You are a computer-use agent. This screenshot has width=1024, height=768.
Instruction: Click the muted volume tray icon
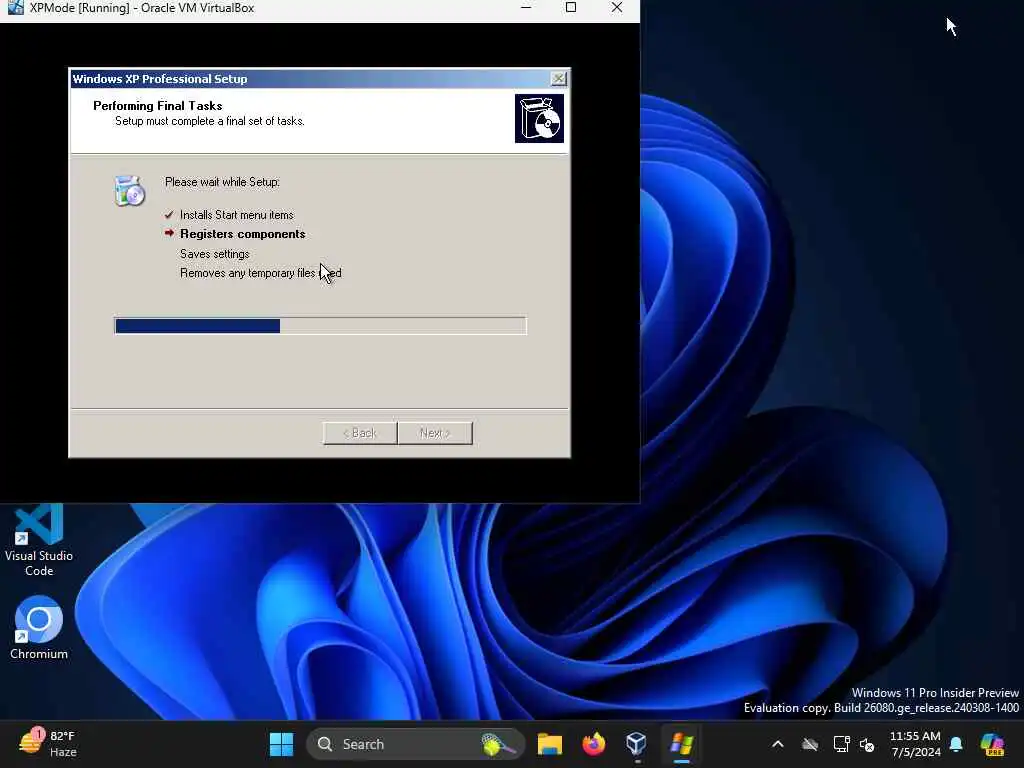[867, 744]
